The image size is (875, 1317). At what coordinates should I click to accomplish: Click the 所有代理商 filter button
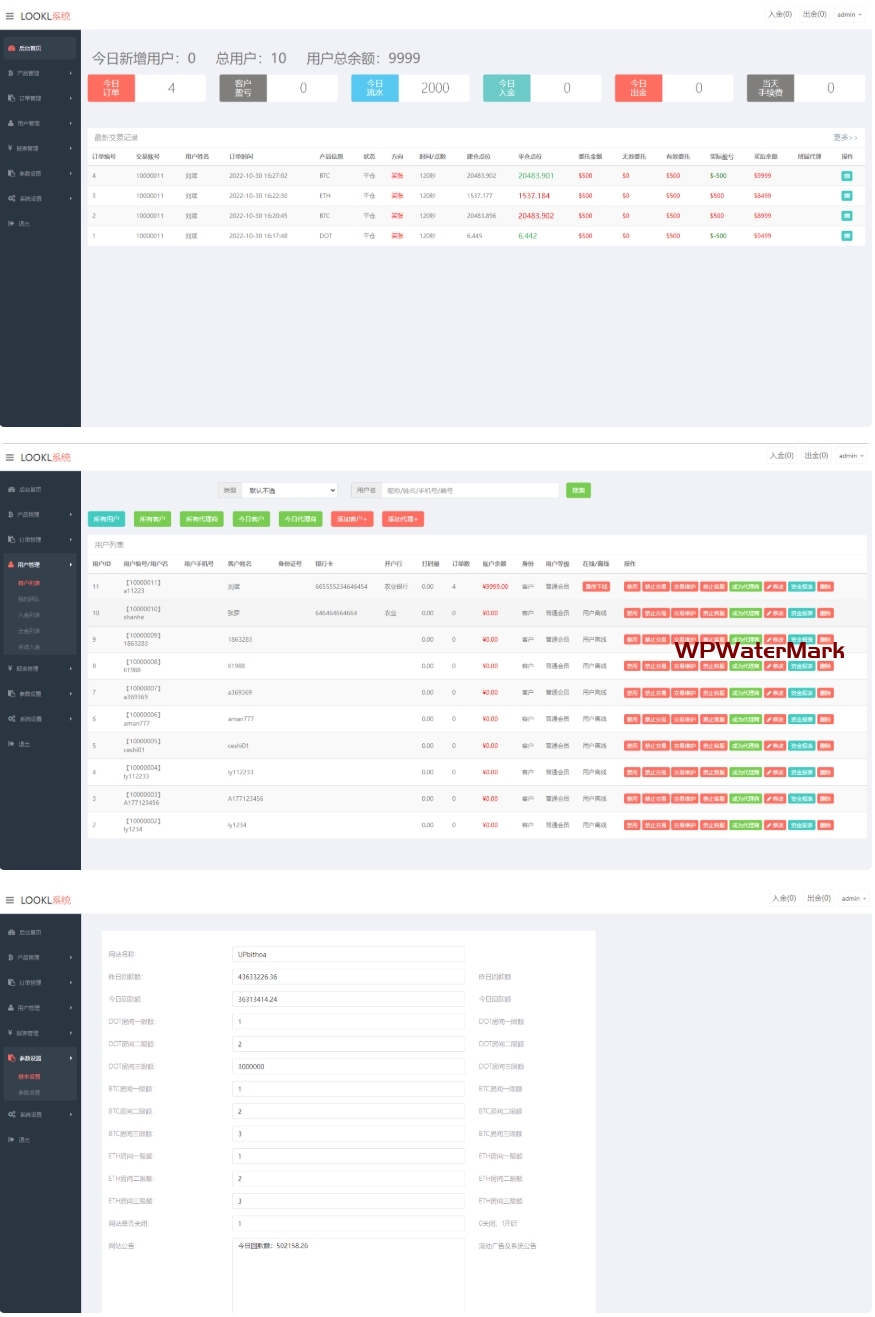coord(202,519)
